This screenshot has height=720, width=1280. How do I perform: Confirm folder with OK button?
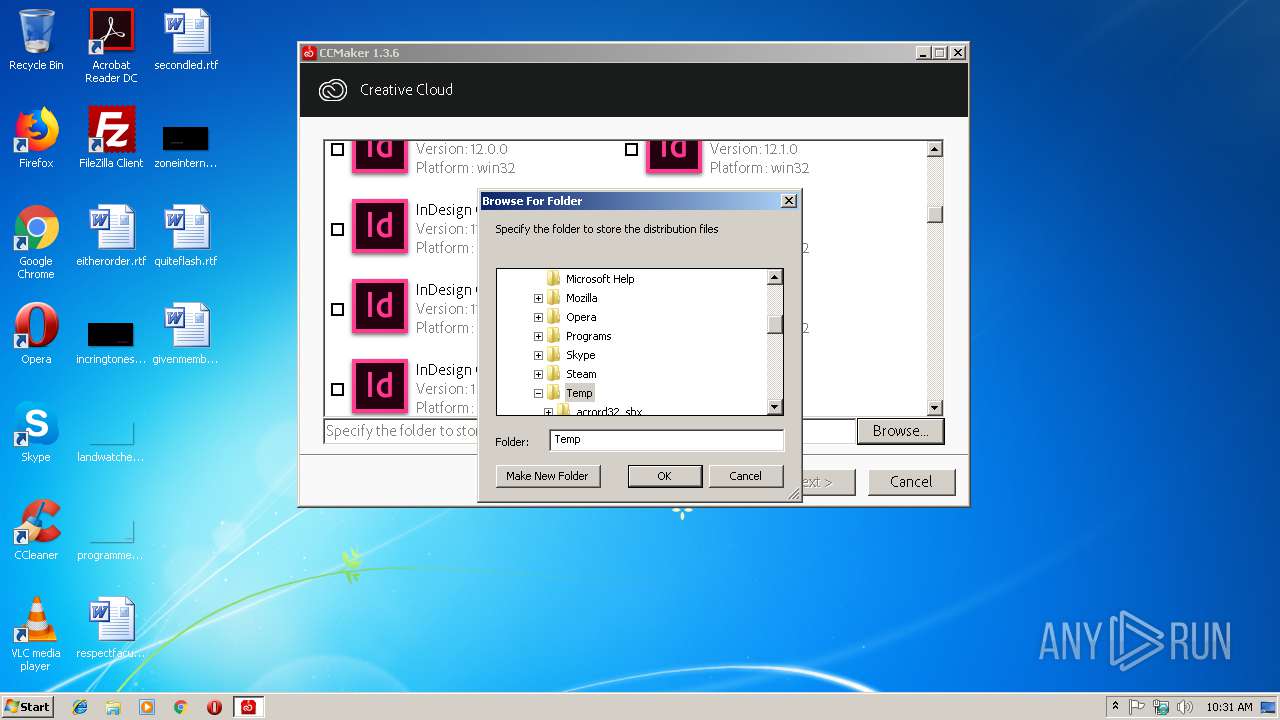664,476
